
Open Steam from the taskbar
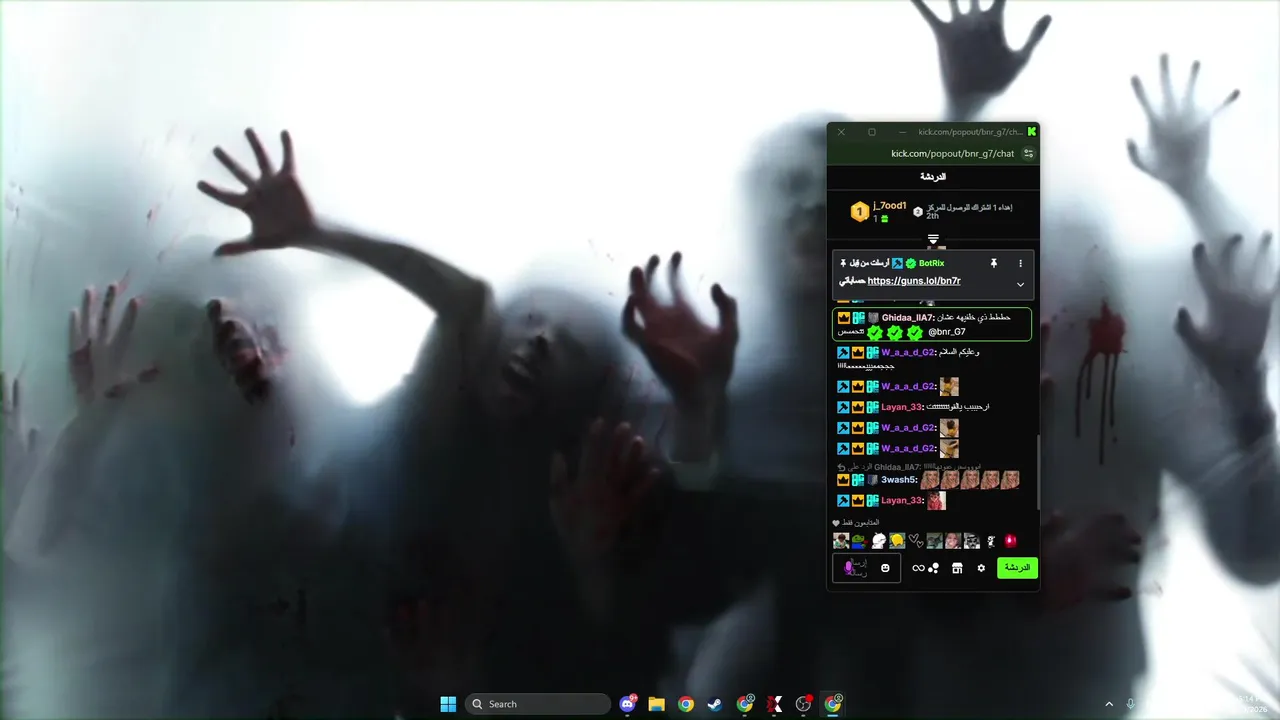point(715,704)
